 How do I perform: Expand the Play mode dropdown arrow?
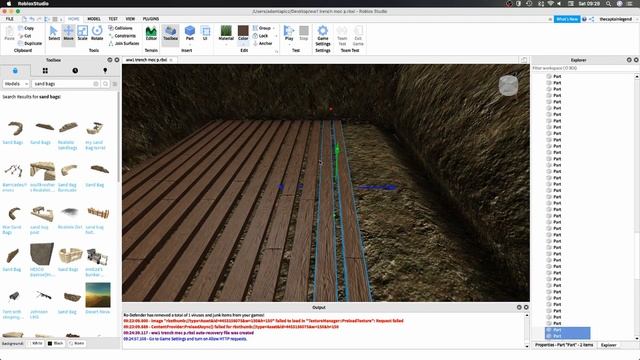click(289, 44)
